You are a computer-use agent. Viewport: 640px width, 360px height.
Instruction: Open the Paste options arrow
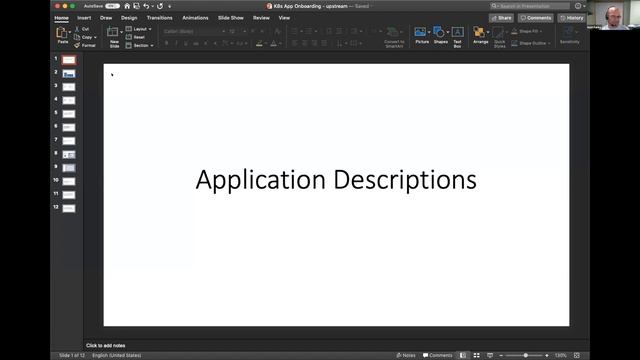[x=70, y=32]
